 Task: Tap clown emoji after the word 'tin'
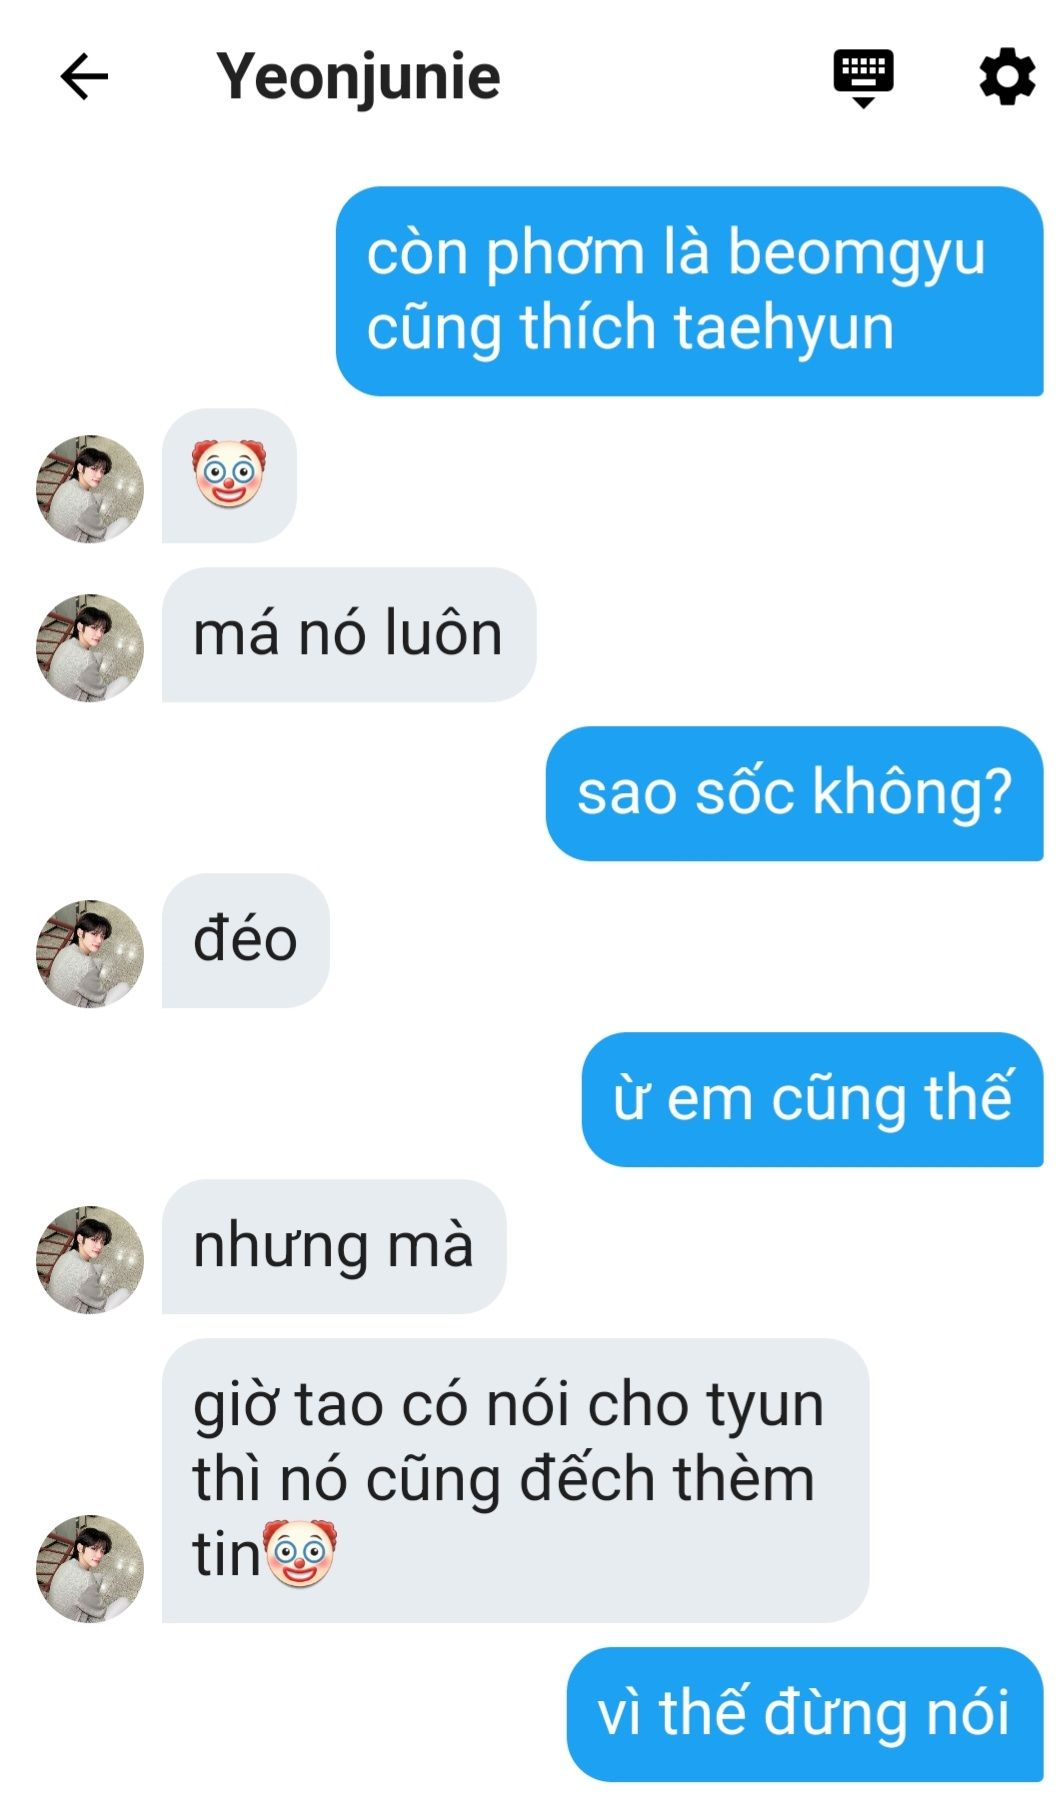coord(299,1553)
